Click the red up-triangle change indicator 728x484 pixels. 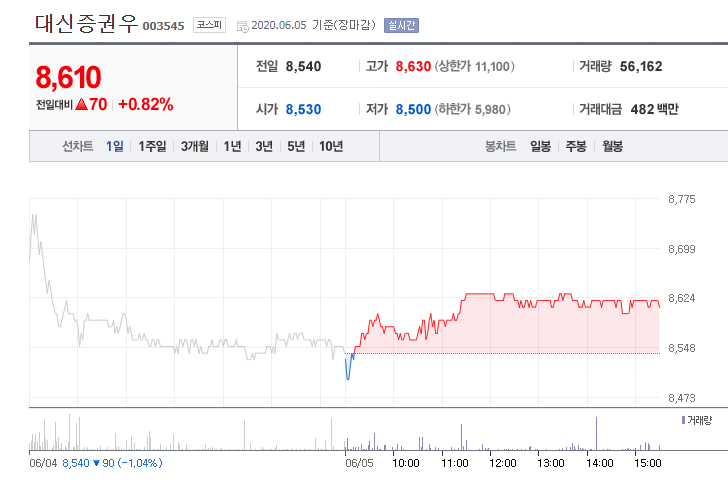click(81, 104)
